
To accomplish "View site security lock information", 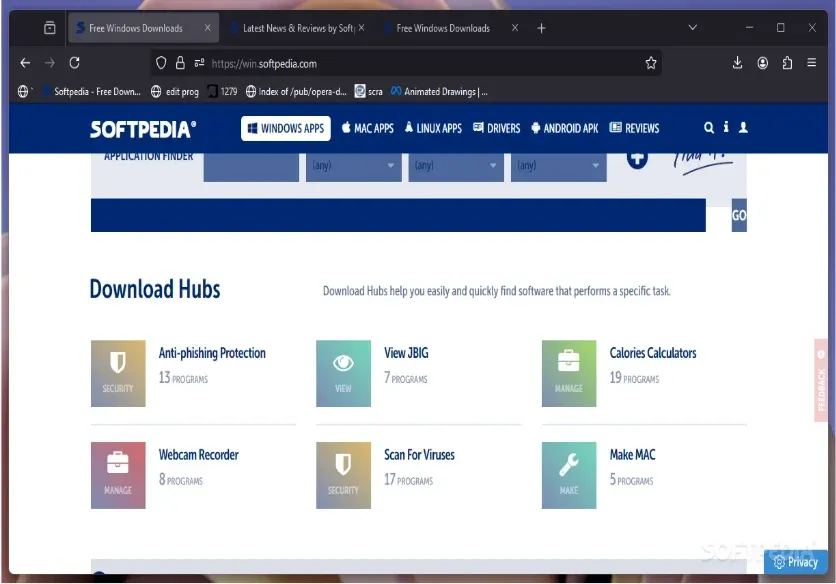I will (x=180, y=63).
